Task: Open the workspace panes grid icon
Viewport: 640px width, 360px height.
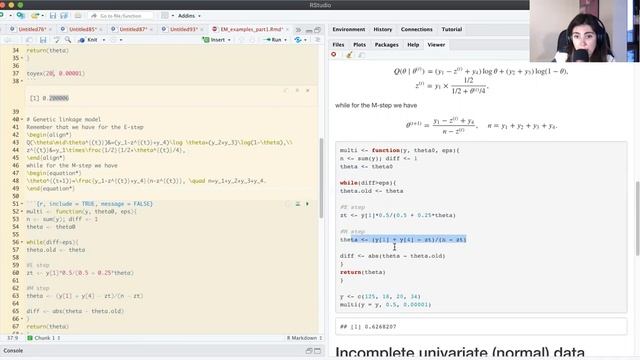Action: pos(165,16)
